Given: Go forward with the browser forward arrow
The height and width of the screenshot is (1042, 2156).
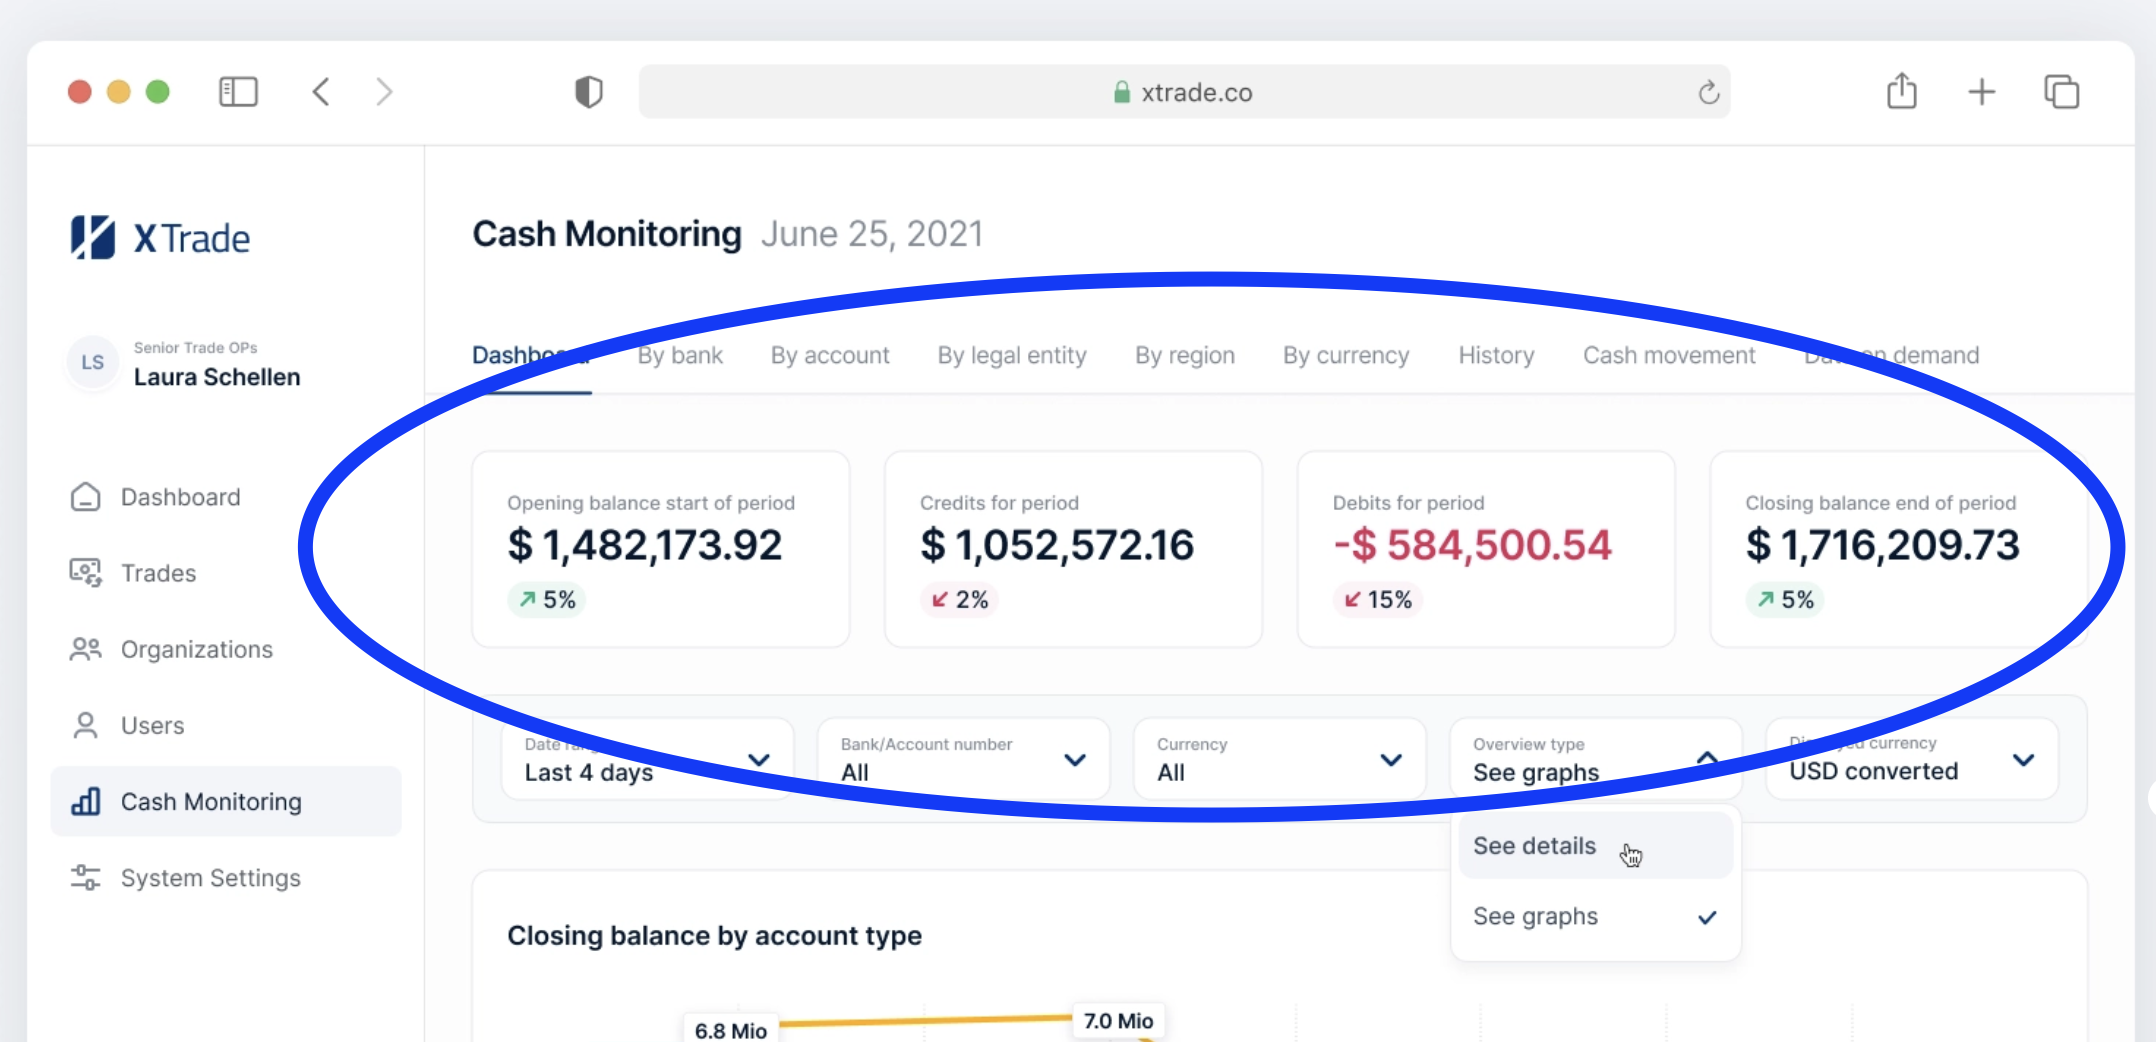Looking at the screenshot, I should tap(384, 92).
